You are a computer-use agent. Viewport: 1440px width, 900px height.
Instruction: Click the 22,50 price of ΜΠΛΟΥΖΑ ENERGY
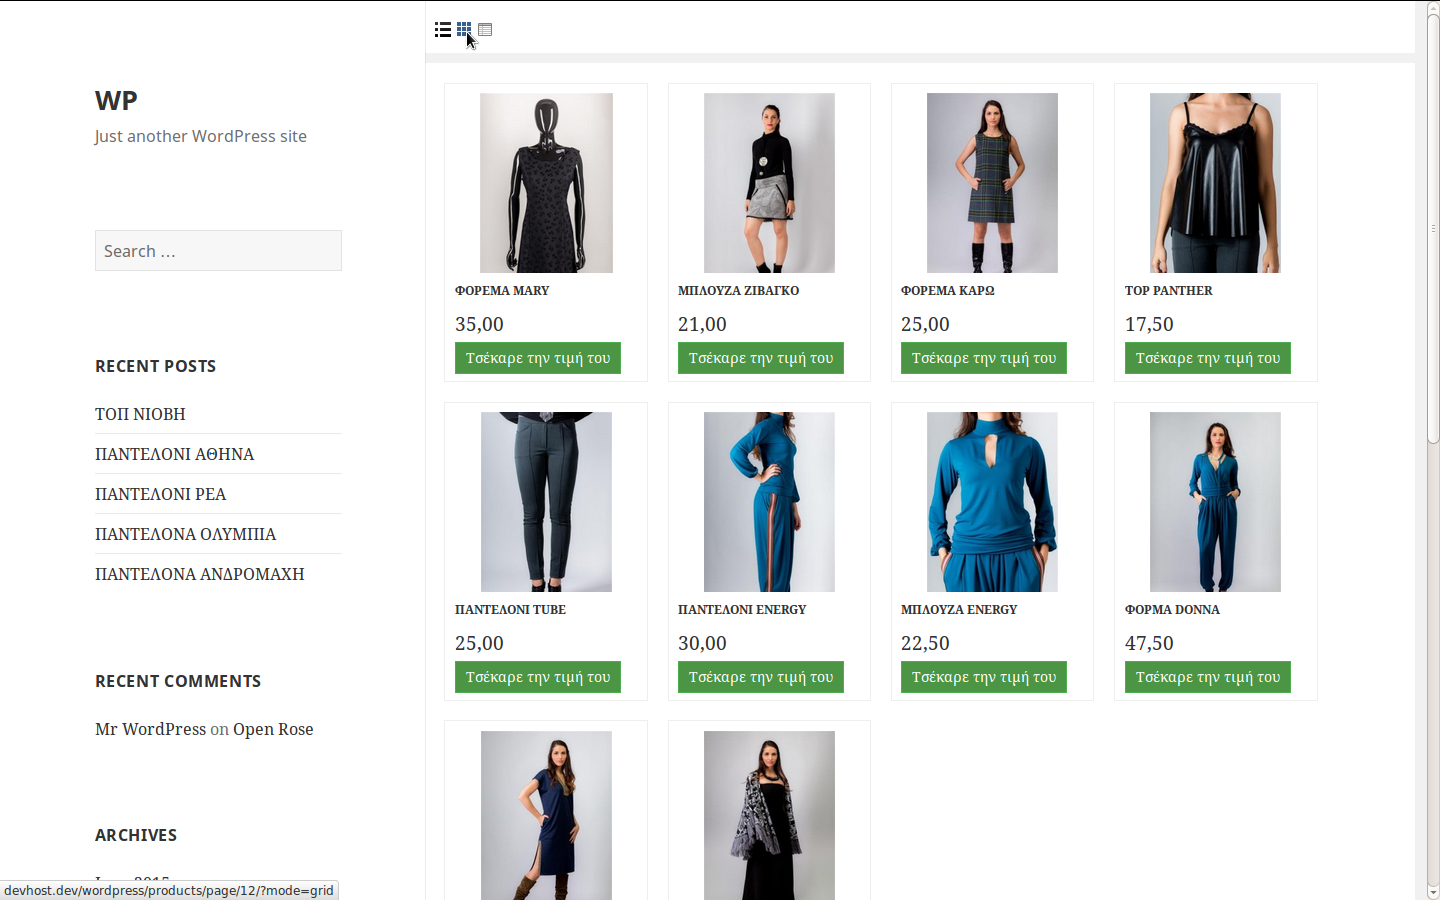point(925,643)
